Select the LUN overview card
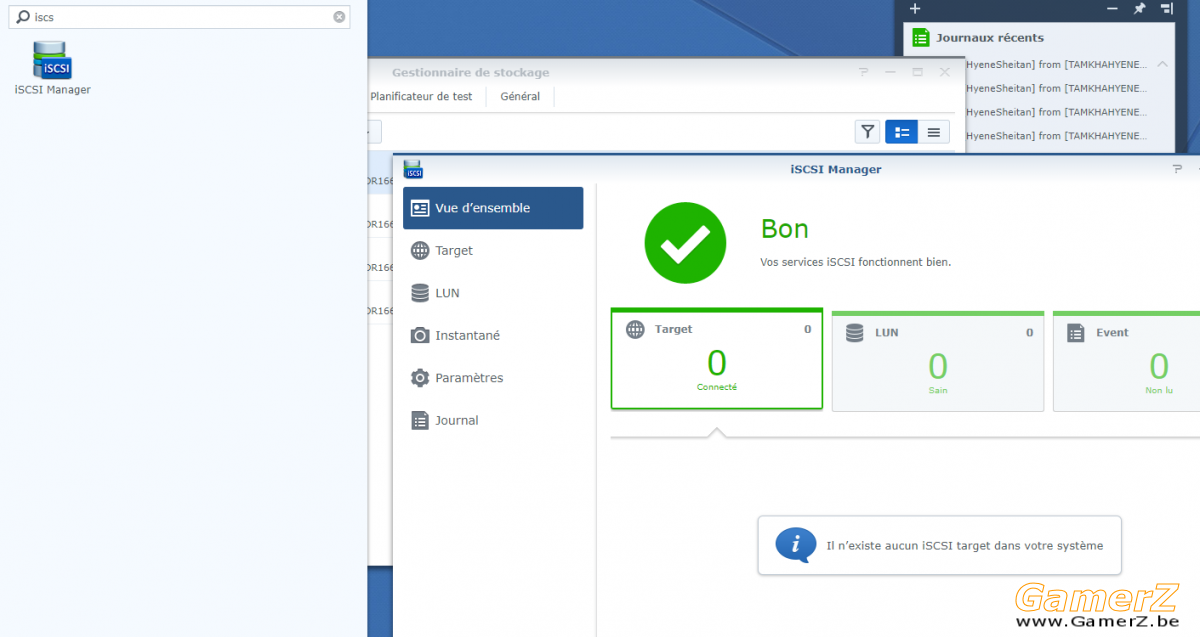This screenshot has width=1200, height=637. [x=938, y=361]
